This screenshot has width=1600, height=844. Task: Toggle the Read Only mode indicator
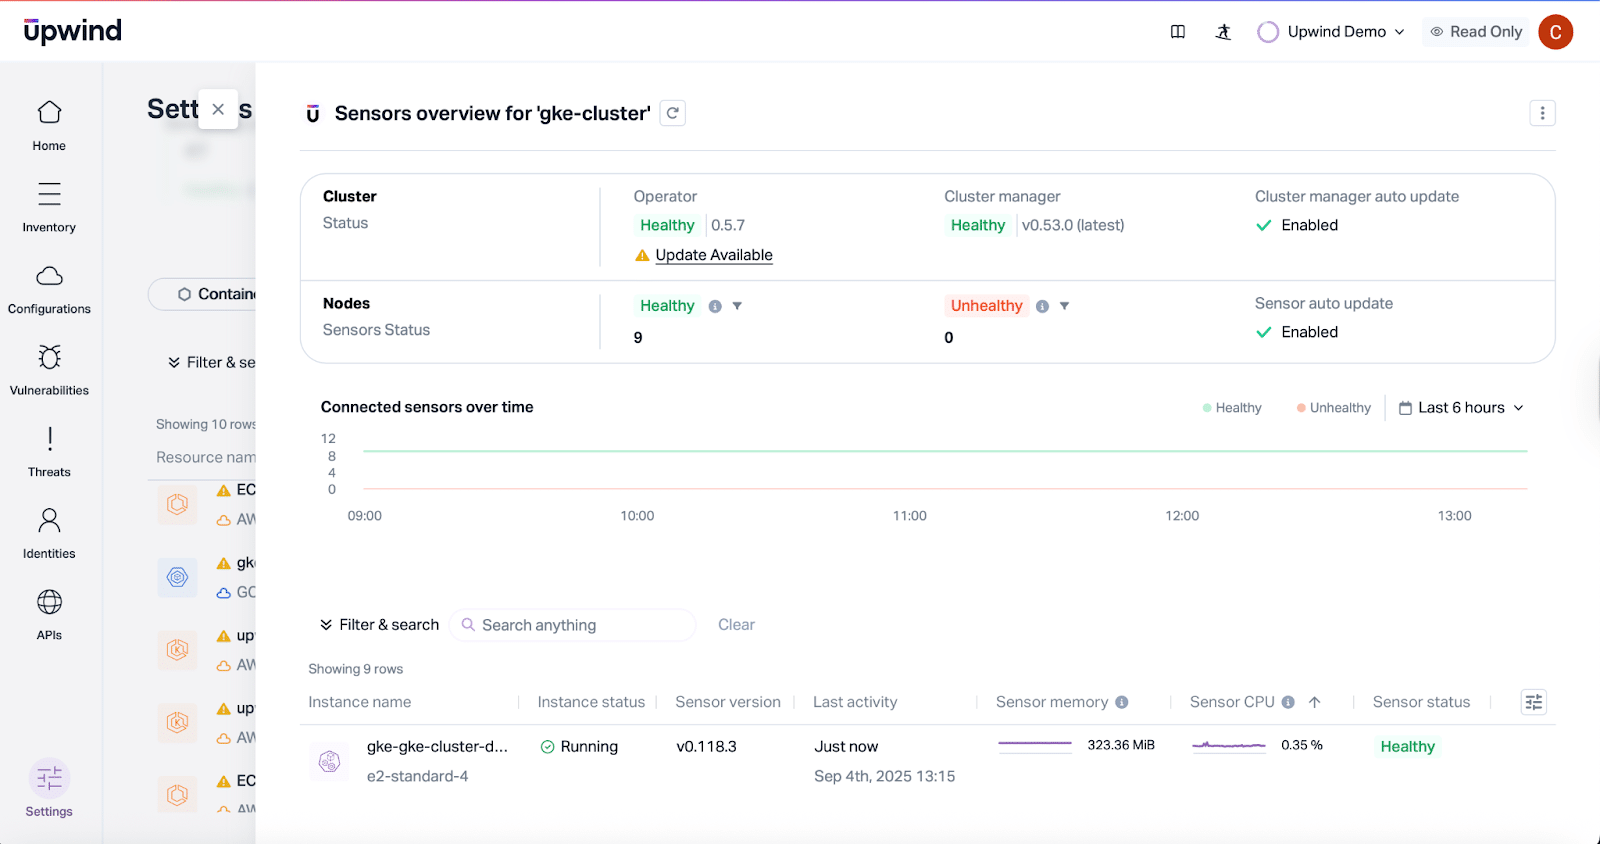click(1476, 32)
